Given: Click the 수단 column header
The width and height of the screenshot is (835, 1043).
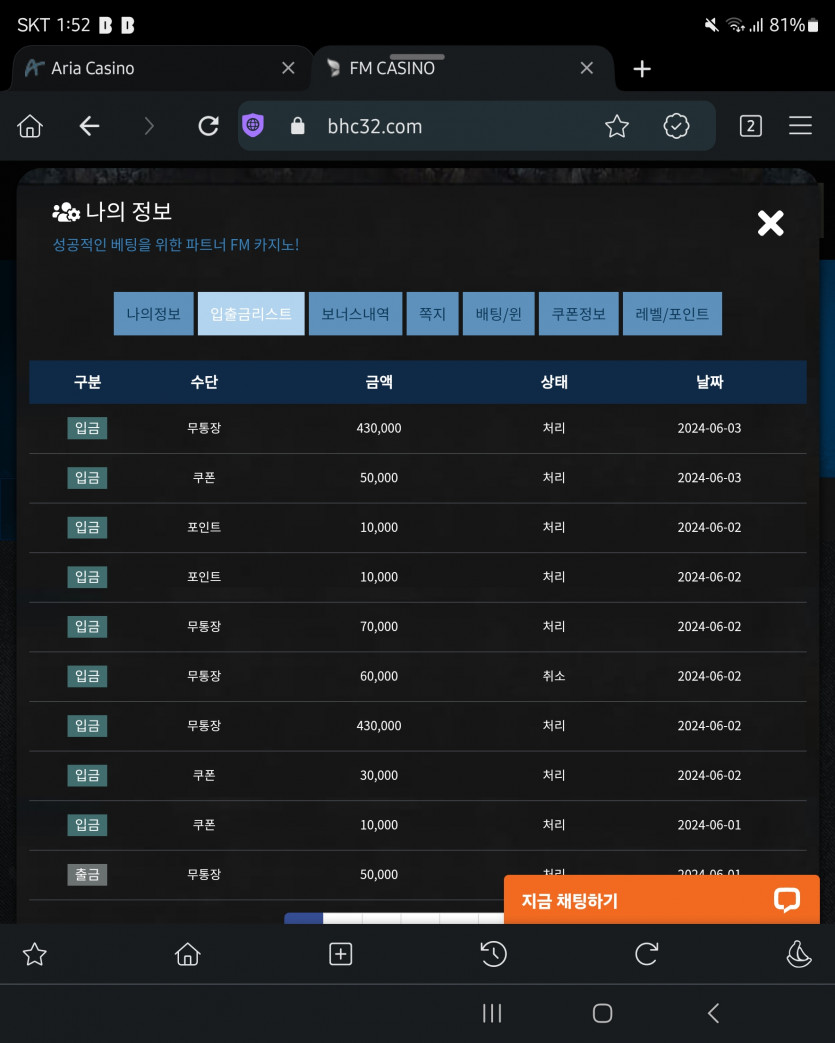Looking at the screenshot, I should [x=204, y=382].
